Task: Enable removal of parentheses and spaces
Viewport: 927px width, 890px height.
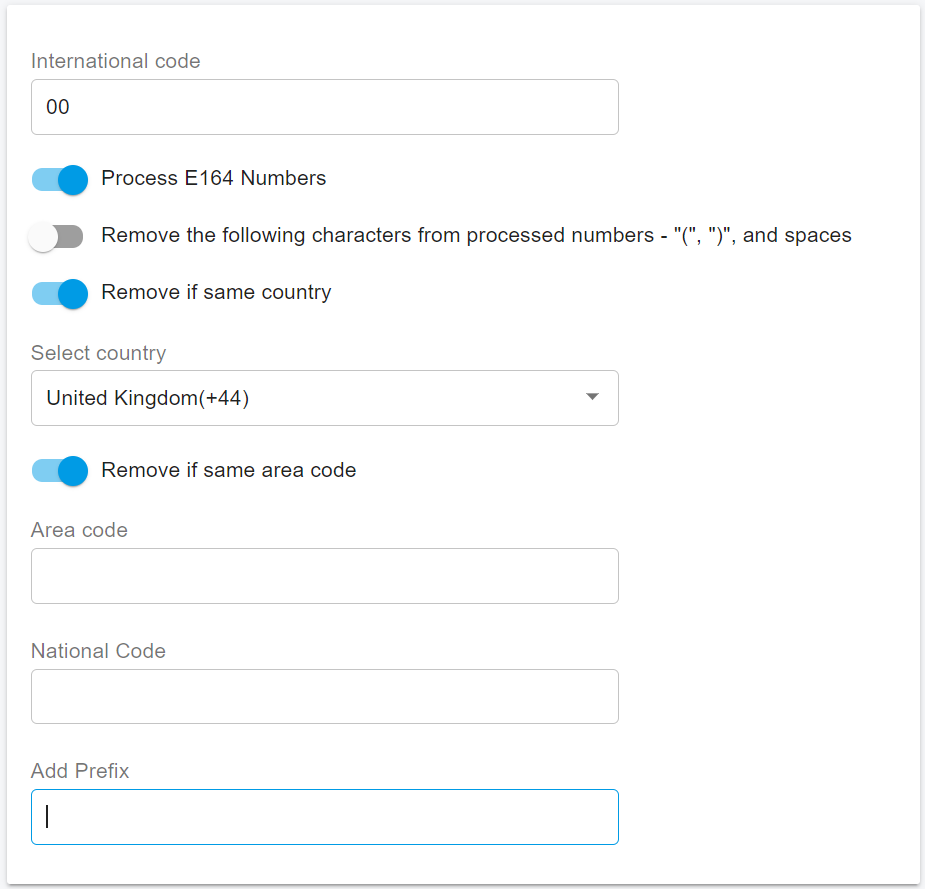Action: point(57,236)
